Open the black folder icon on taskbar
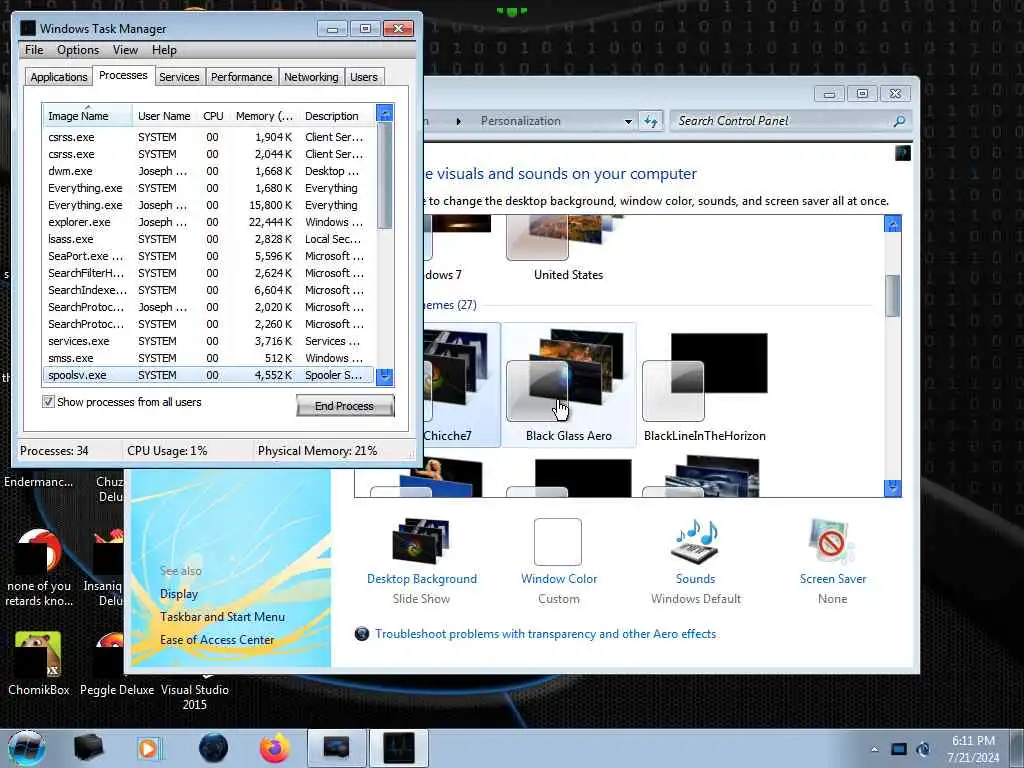The width and height of the screenshot is (1024, 768). point(88,748)
